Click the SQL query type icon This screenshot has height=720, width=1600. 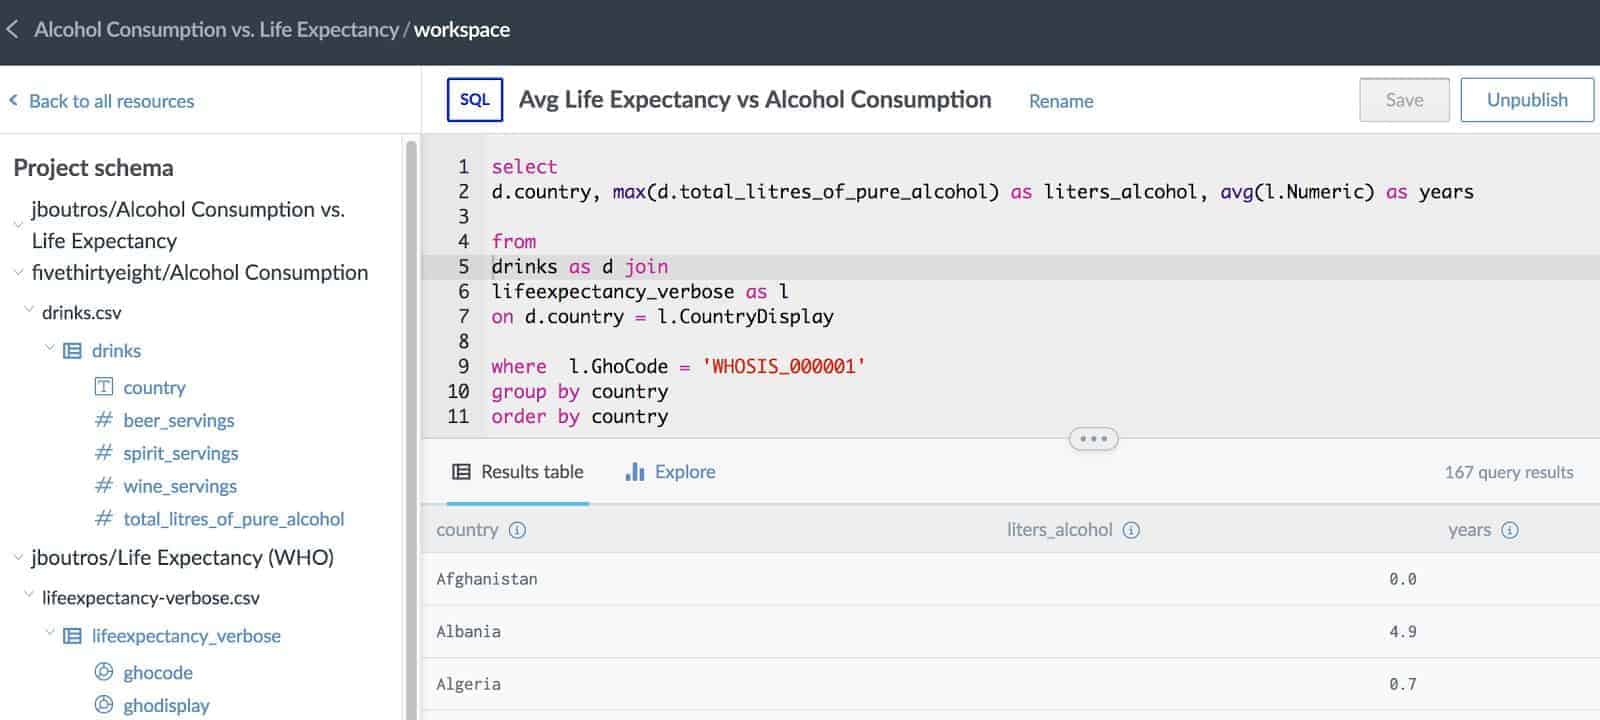coord(474,100)
